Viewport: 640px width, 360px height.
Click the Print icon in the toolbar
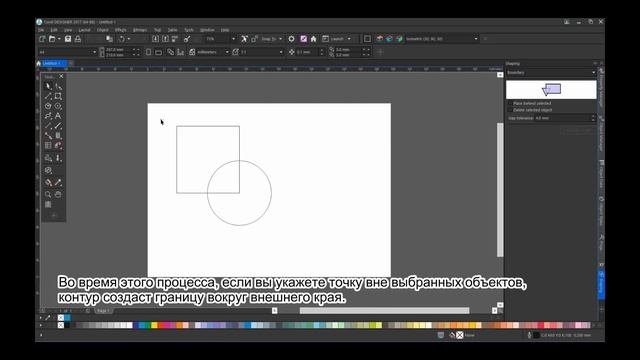[x=78, y=39]
